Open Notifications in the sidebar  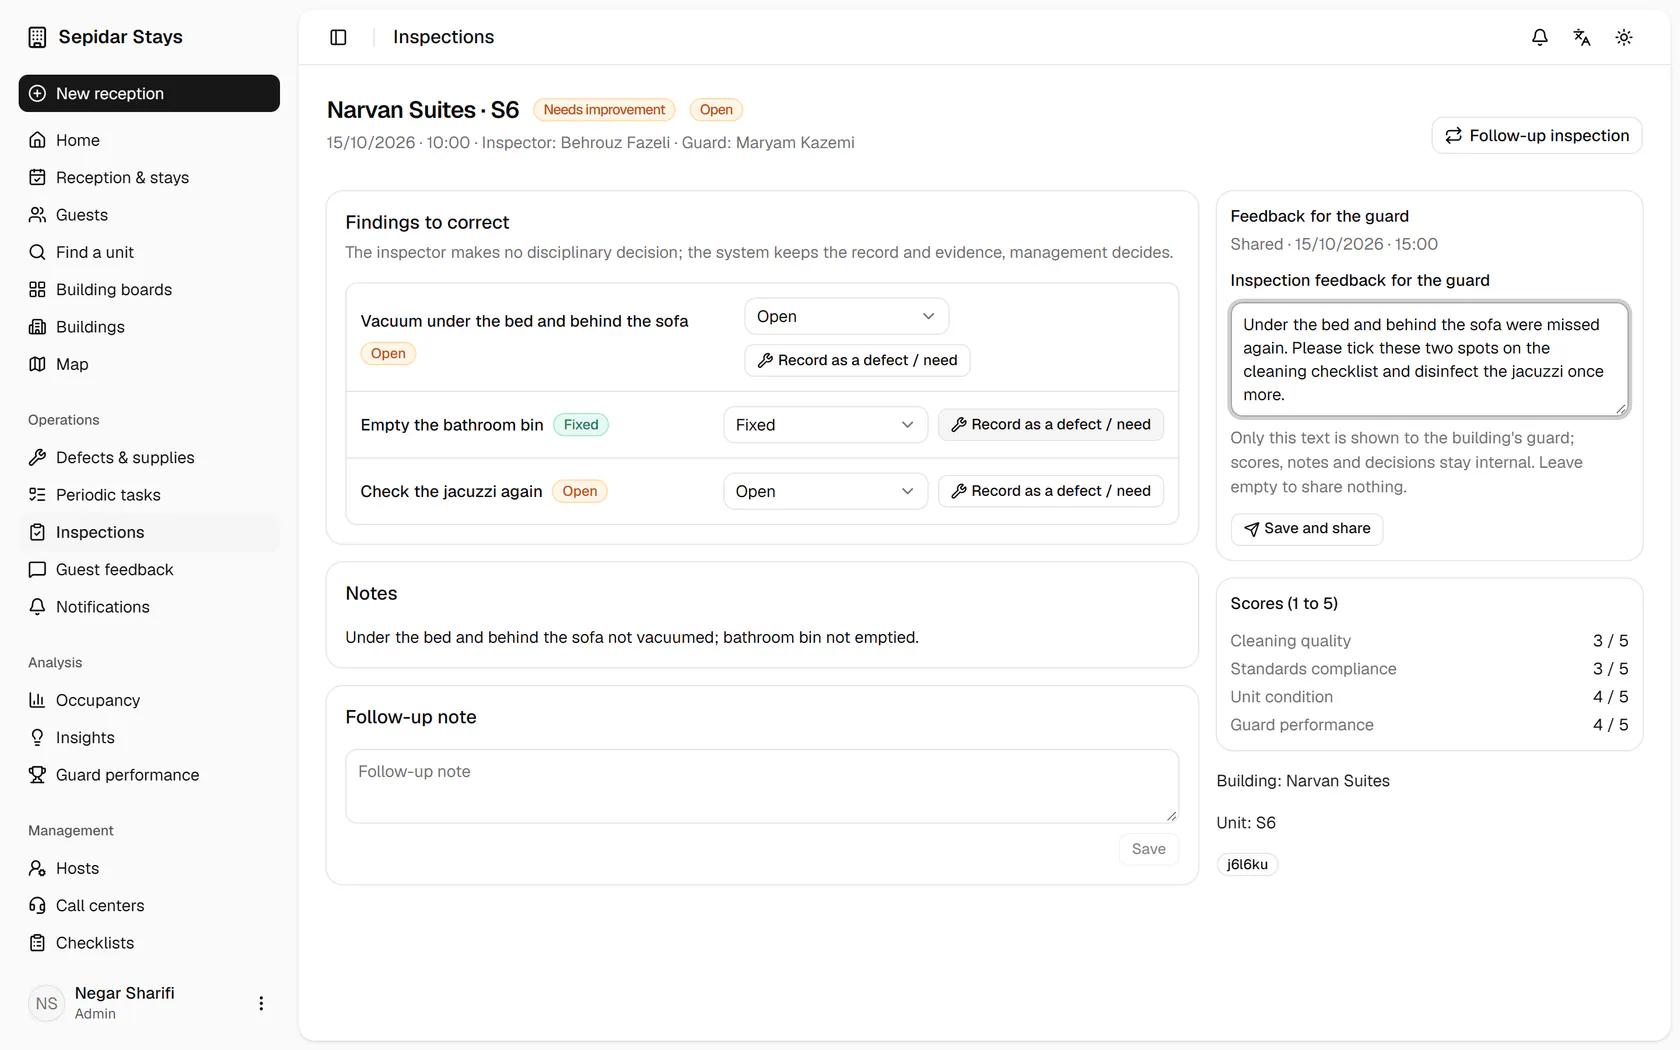pos(149,607)
